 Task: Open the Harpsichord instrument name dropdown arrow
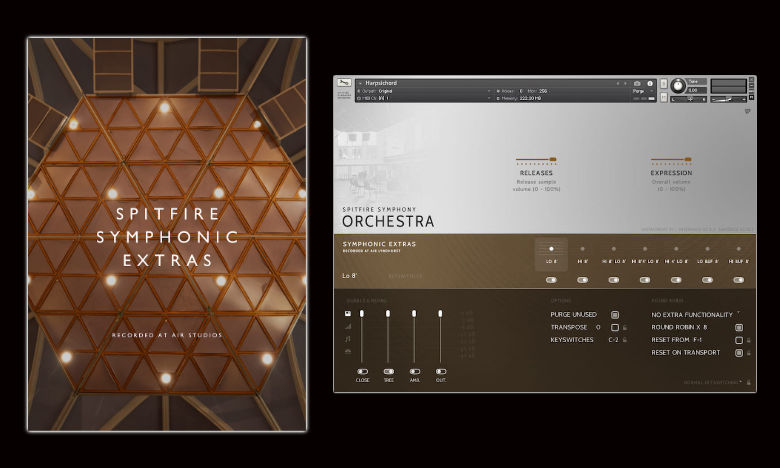point(360,84)
